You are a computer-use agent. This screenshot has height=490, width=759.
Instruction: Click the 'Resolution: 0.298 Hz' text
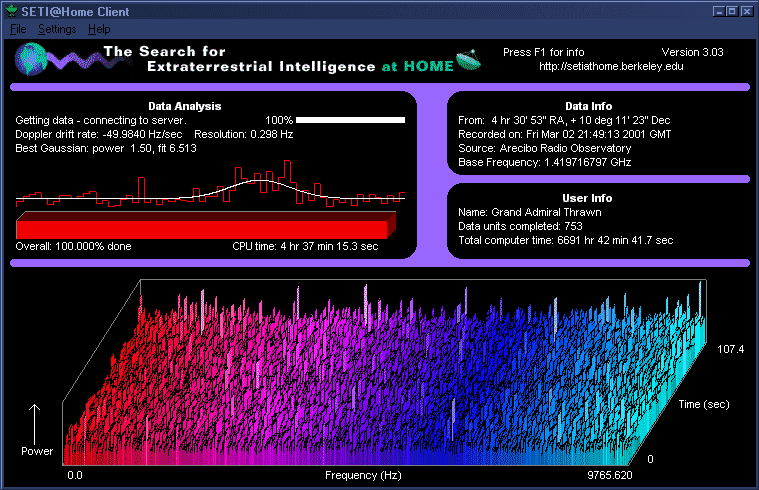[x=243, y=134]
